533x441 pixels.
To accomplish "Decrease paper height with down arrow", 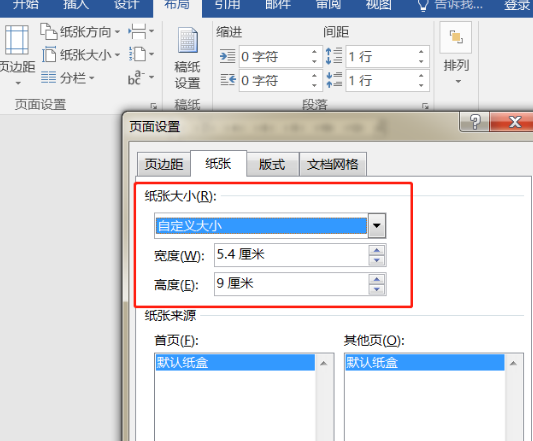I will (377, 289).
